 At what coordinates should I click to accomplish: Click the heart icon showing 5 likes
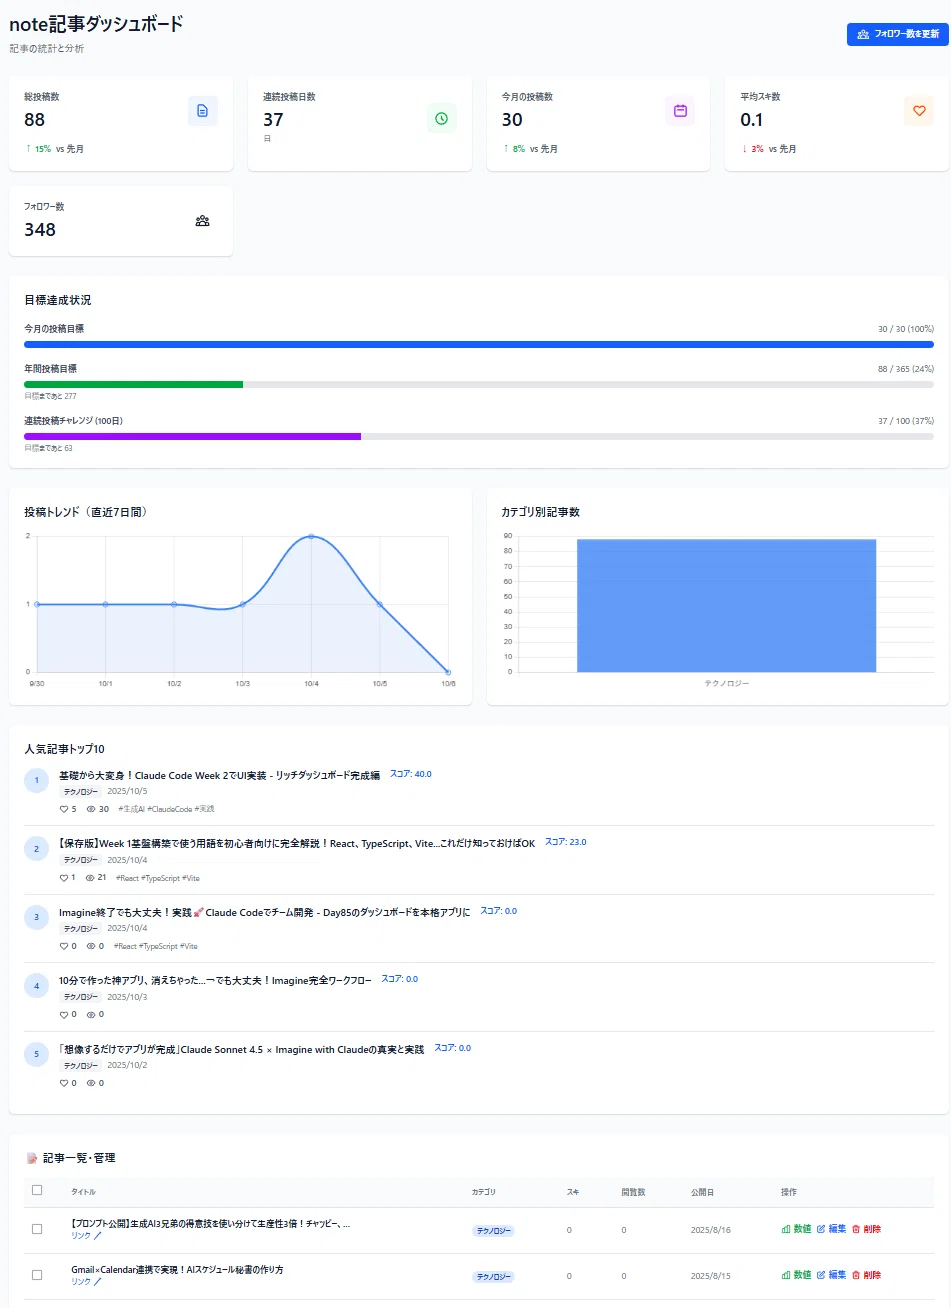(64, 809)
